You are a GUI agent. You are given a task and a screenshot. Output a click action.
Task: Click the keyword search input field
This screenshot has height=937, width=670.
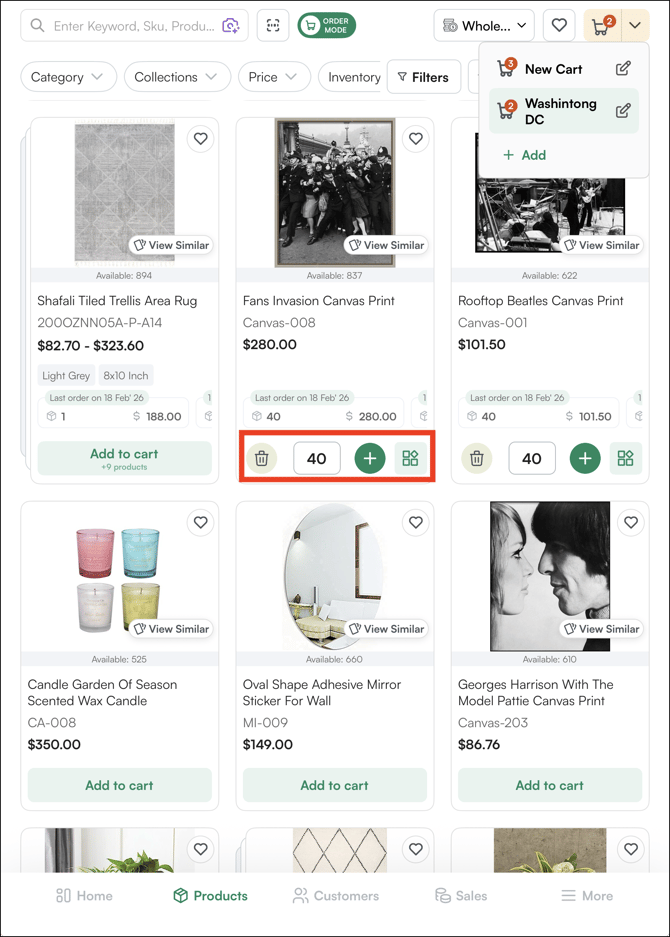coord(135,26)
